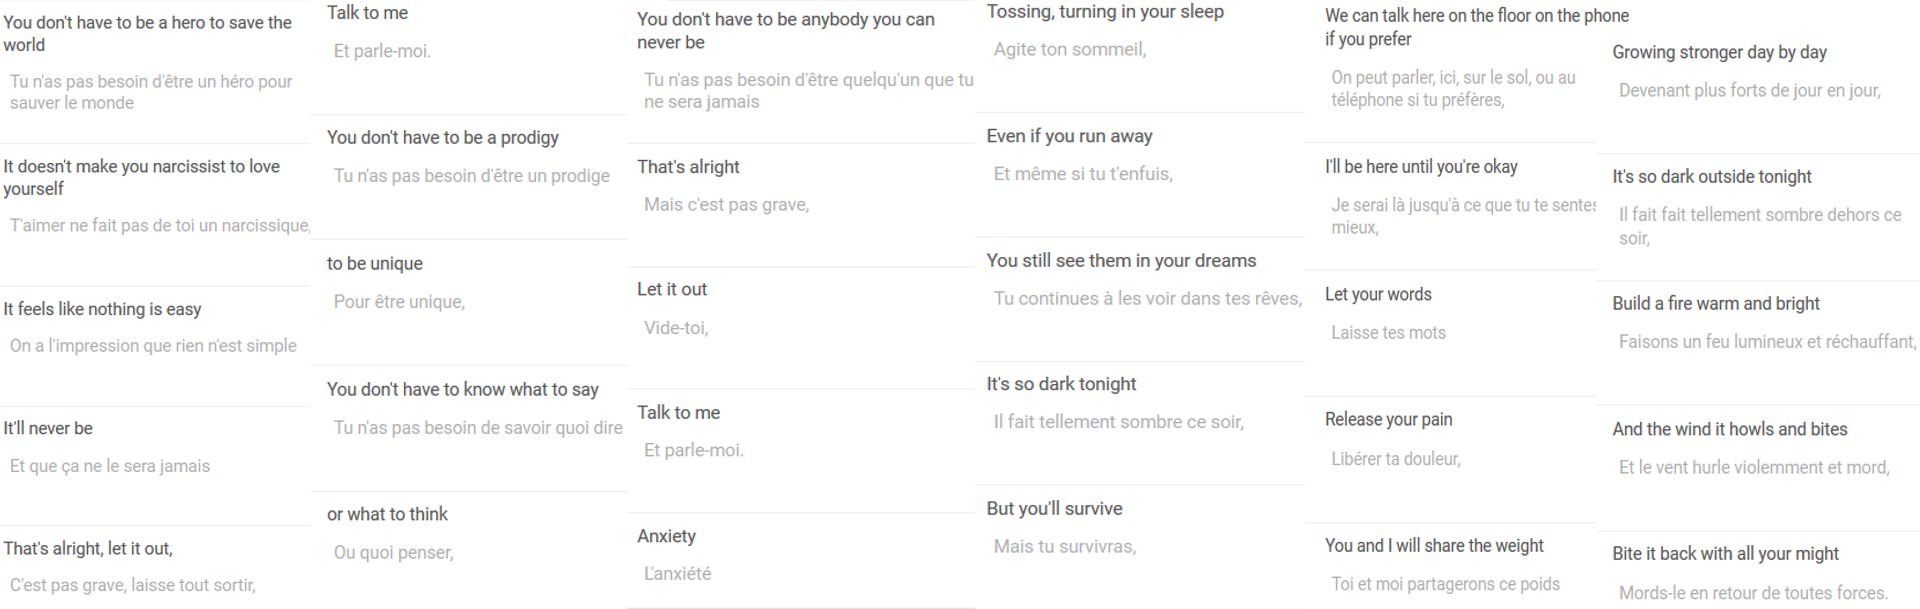Select 'You still see them in your dreams'
This screenshot has width=1920, height=609.
coord(1121,260)
